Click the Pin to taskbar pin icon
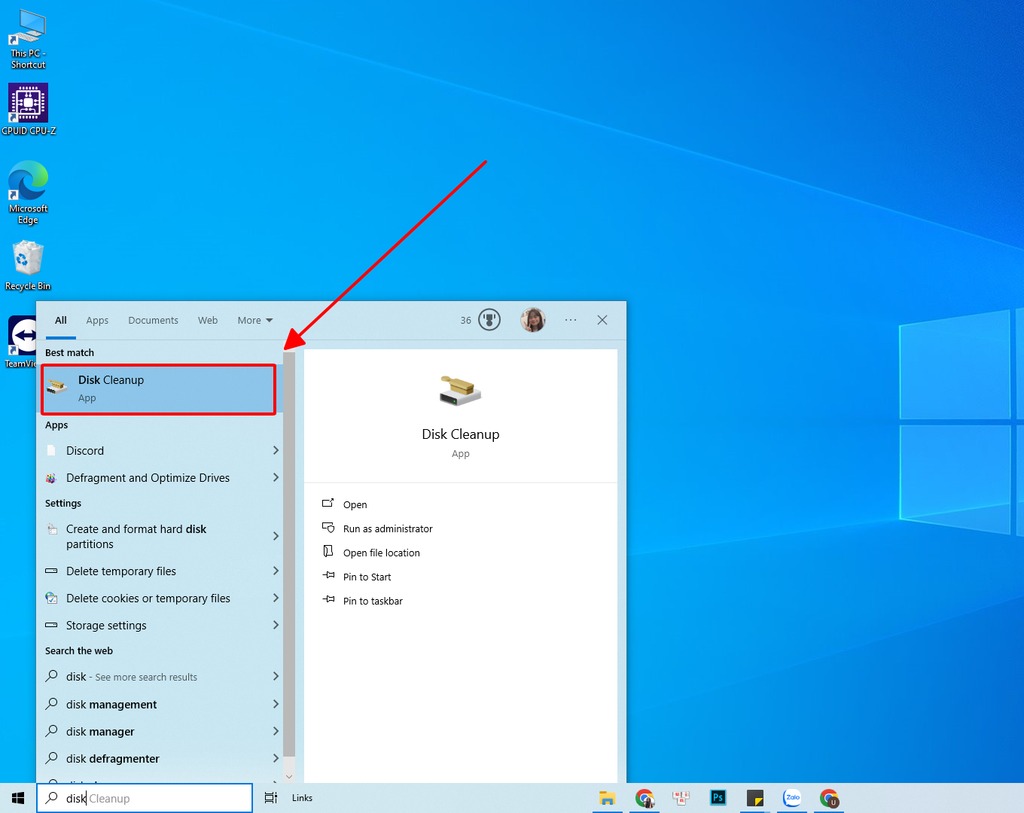Viewport: 1024px width, 813px height. pos(328,599)
